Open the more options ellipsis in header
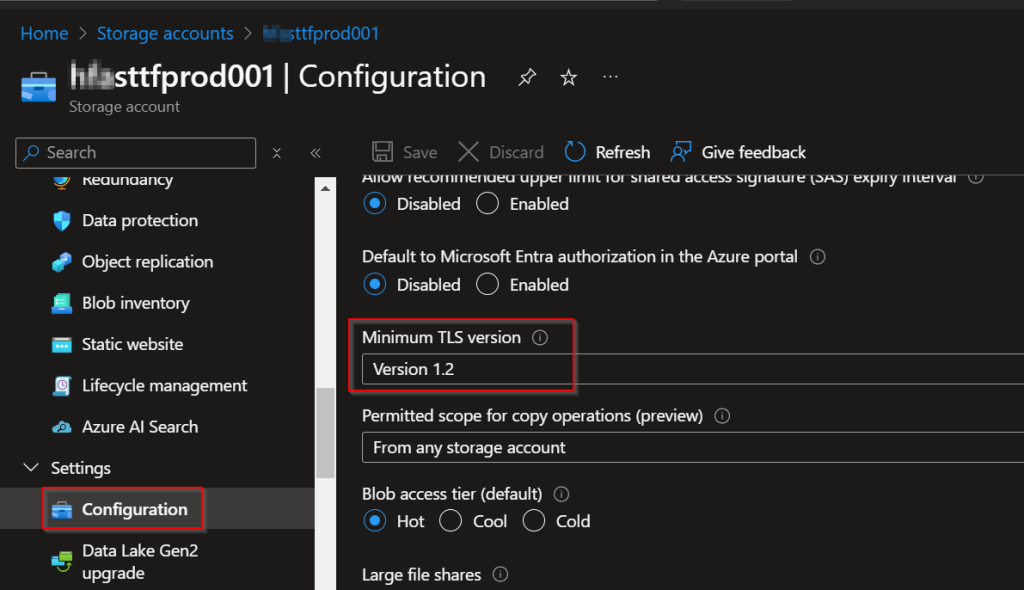1024x590 pixels. 611,77
